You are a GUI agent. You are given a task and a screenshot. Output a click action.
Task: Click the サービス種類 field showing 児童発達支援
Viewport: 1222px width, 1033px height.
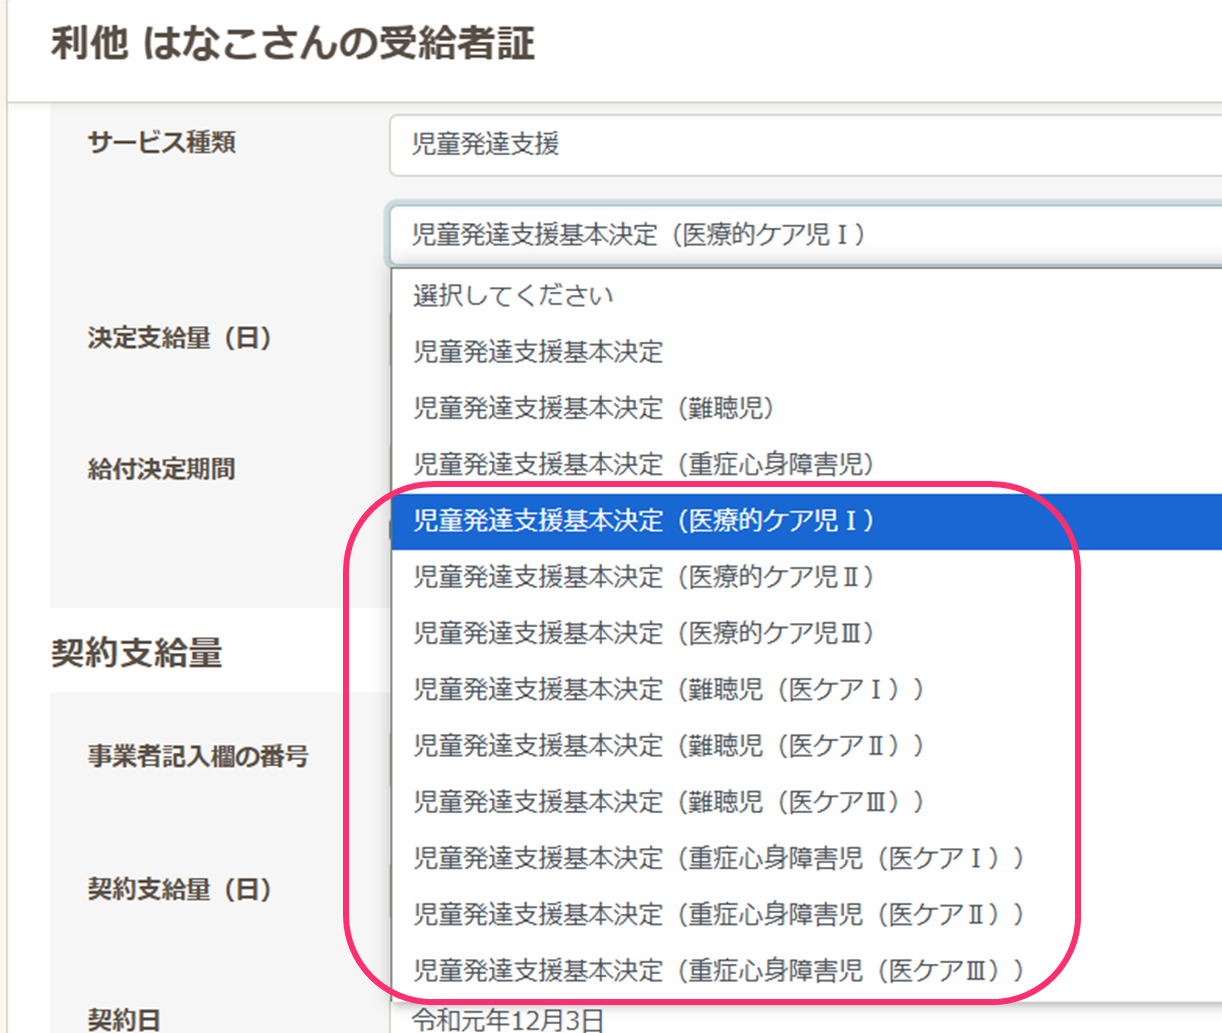[x=800, y=145]
